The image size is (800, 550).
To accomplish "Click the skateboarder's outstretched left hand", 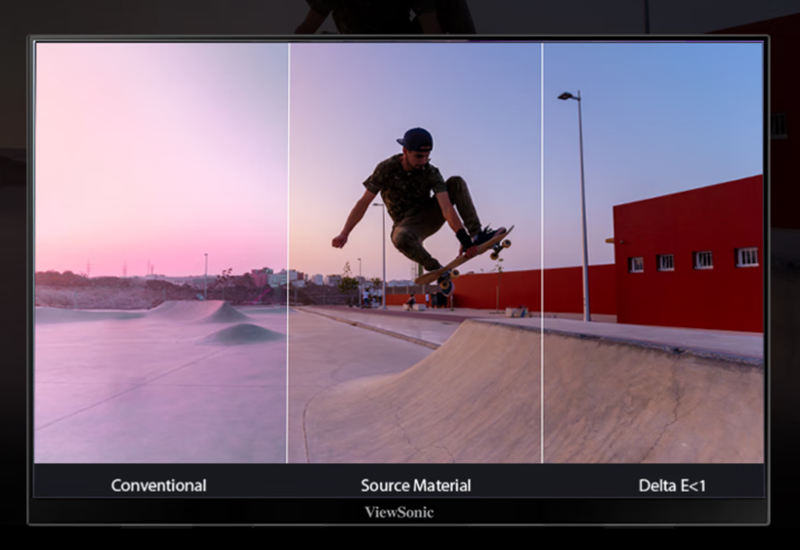I will click(x=339, y=240).
